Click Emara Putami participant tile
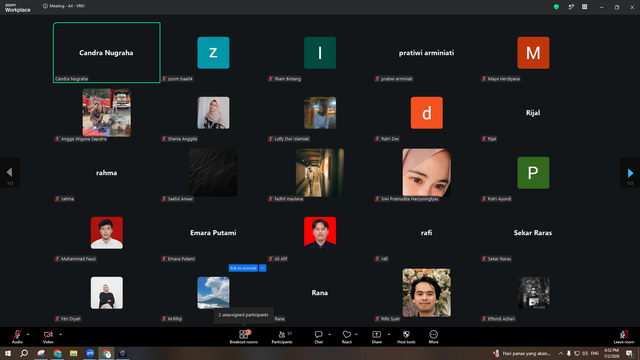Viewport: 640px width, 360px height. [213, 233]
